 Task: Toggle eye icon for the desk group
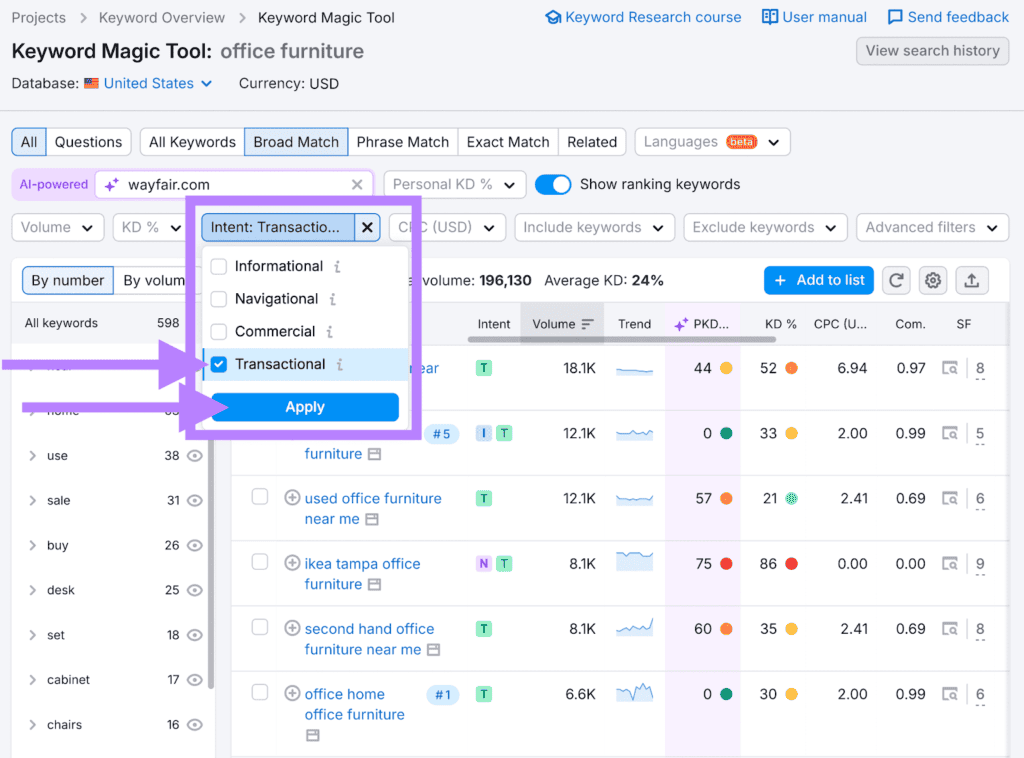tap(195, 590)
